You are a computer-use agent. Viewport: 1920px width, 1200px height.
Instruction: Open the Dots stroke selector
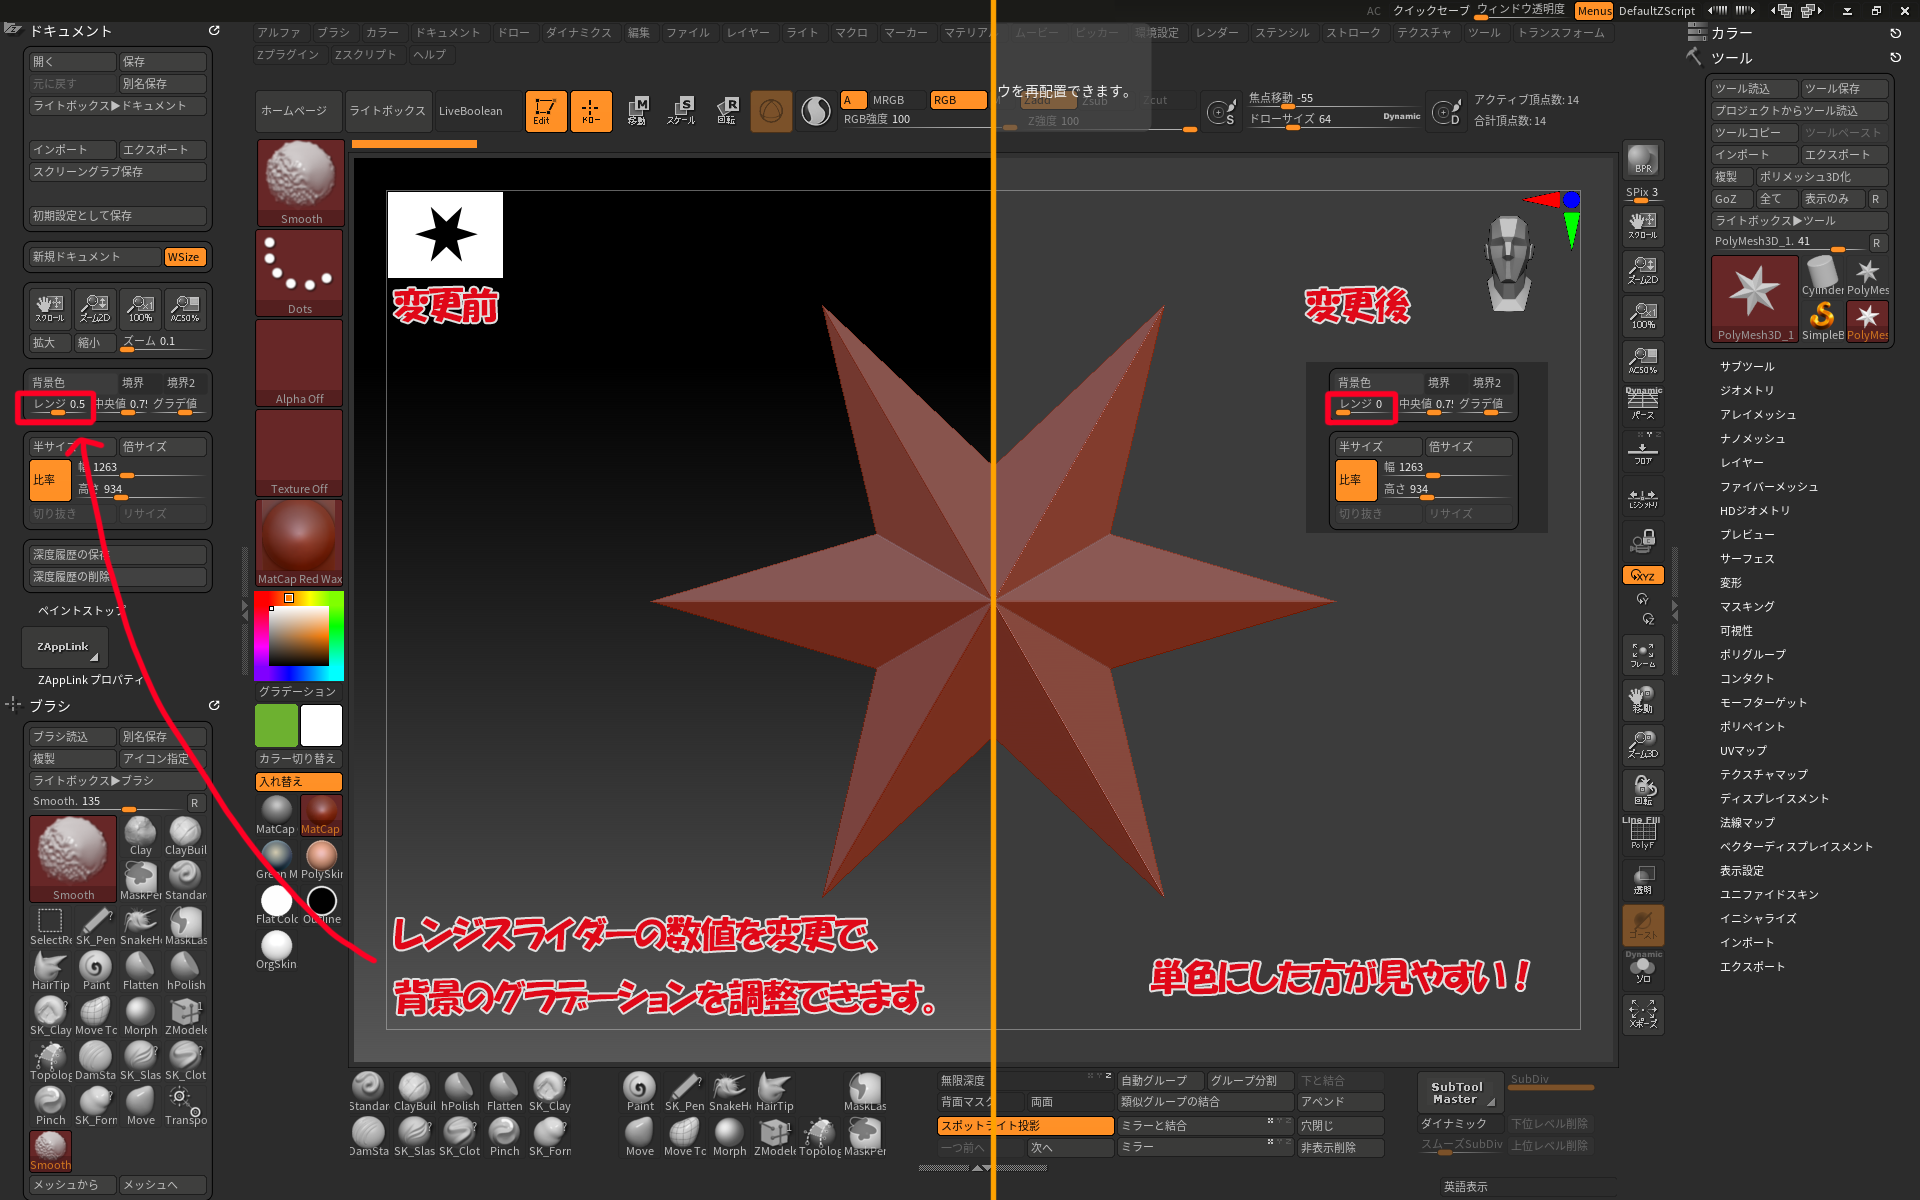[300, 273]
